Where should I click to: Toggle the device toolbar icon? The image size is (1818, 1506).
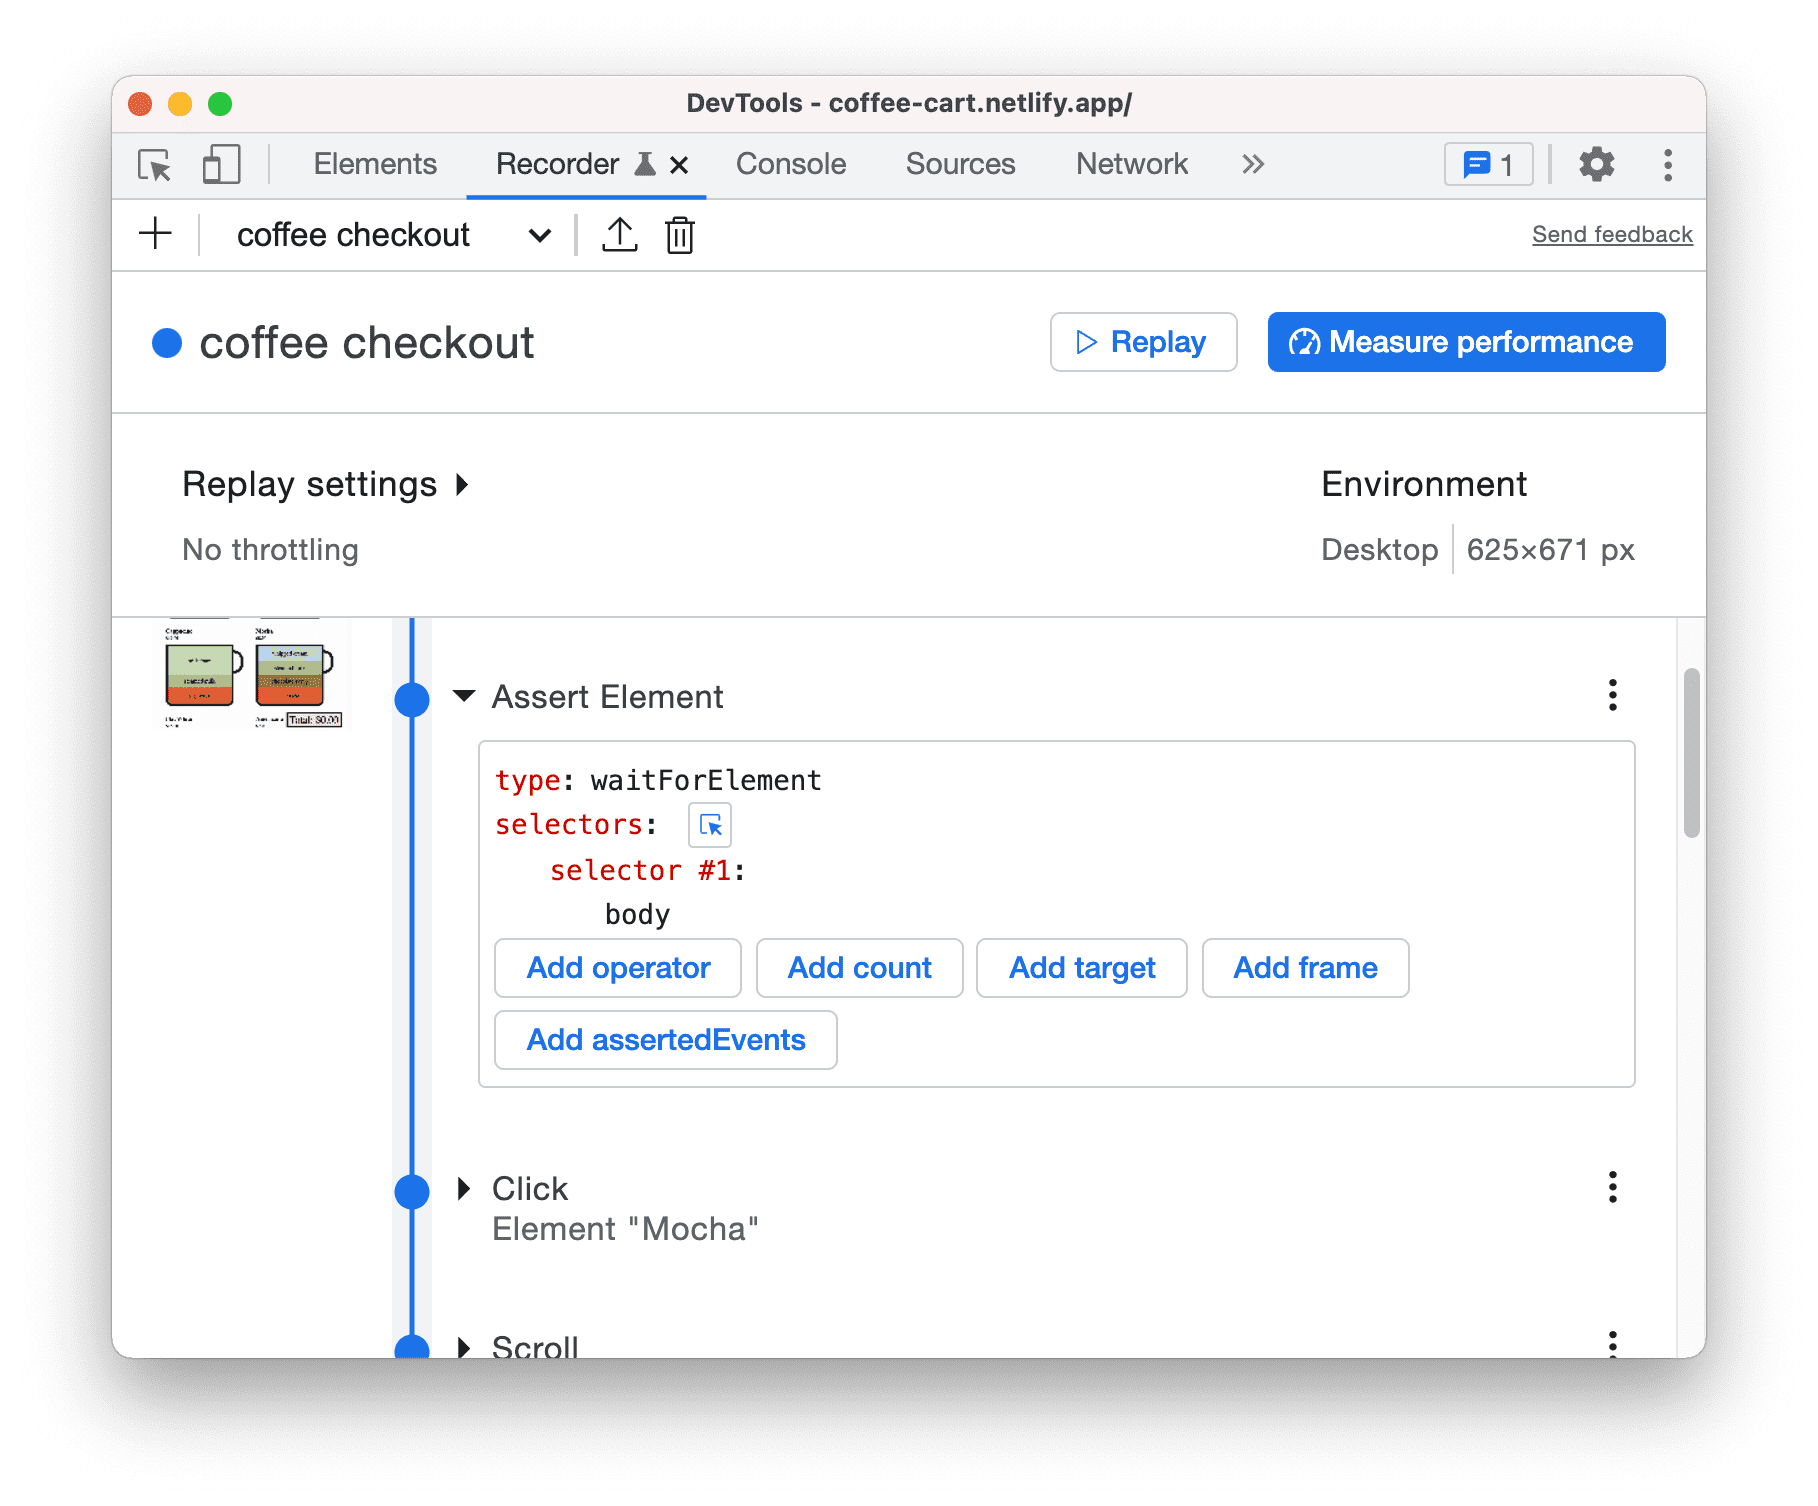coord(220,164)
